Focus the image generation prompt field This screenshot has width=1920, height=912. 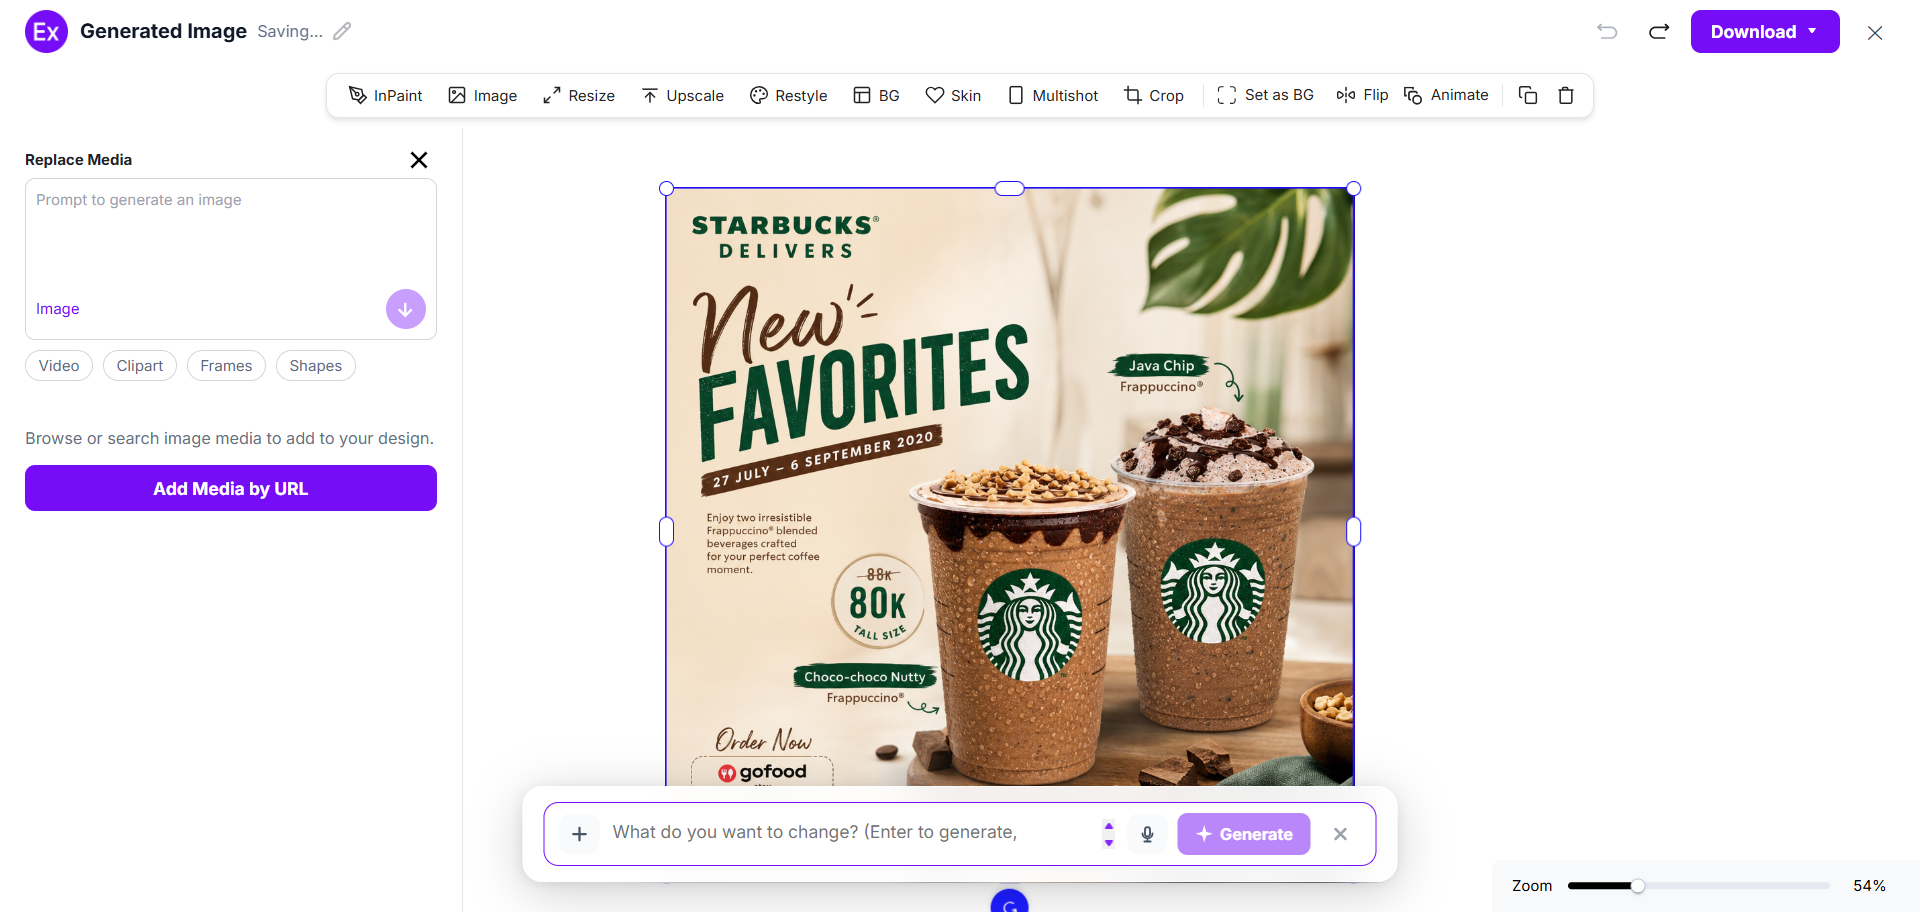point(230,235)
